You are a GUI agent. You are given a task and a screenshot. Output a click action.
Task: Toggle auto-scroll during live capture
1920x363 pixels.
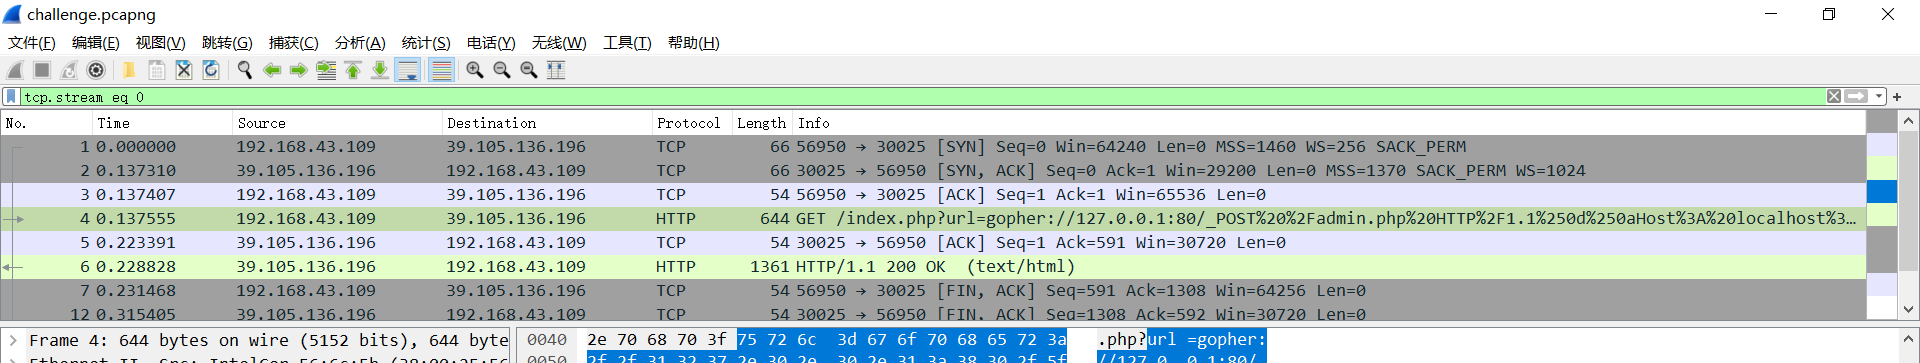click(x=407, y=70)
